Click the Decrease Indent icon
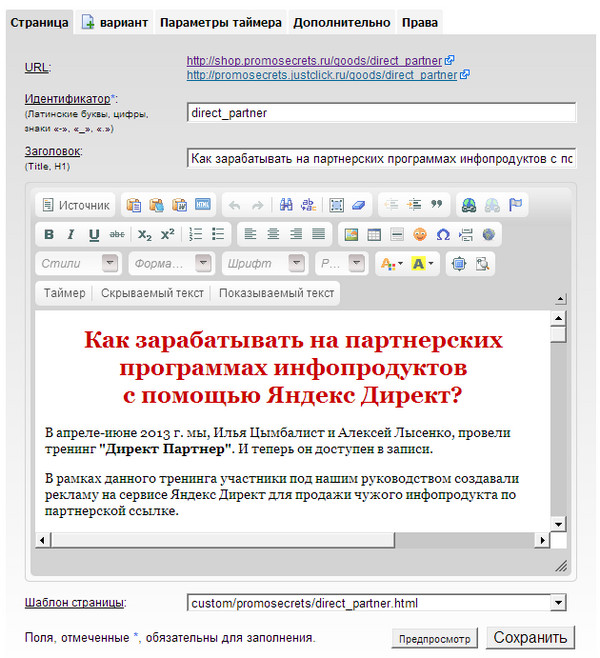Image resolution: width=600 pixels, height=658 pixels. point(391,205)
